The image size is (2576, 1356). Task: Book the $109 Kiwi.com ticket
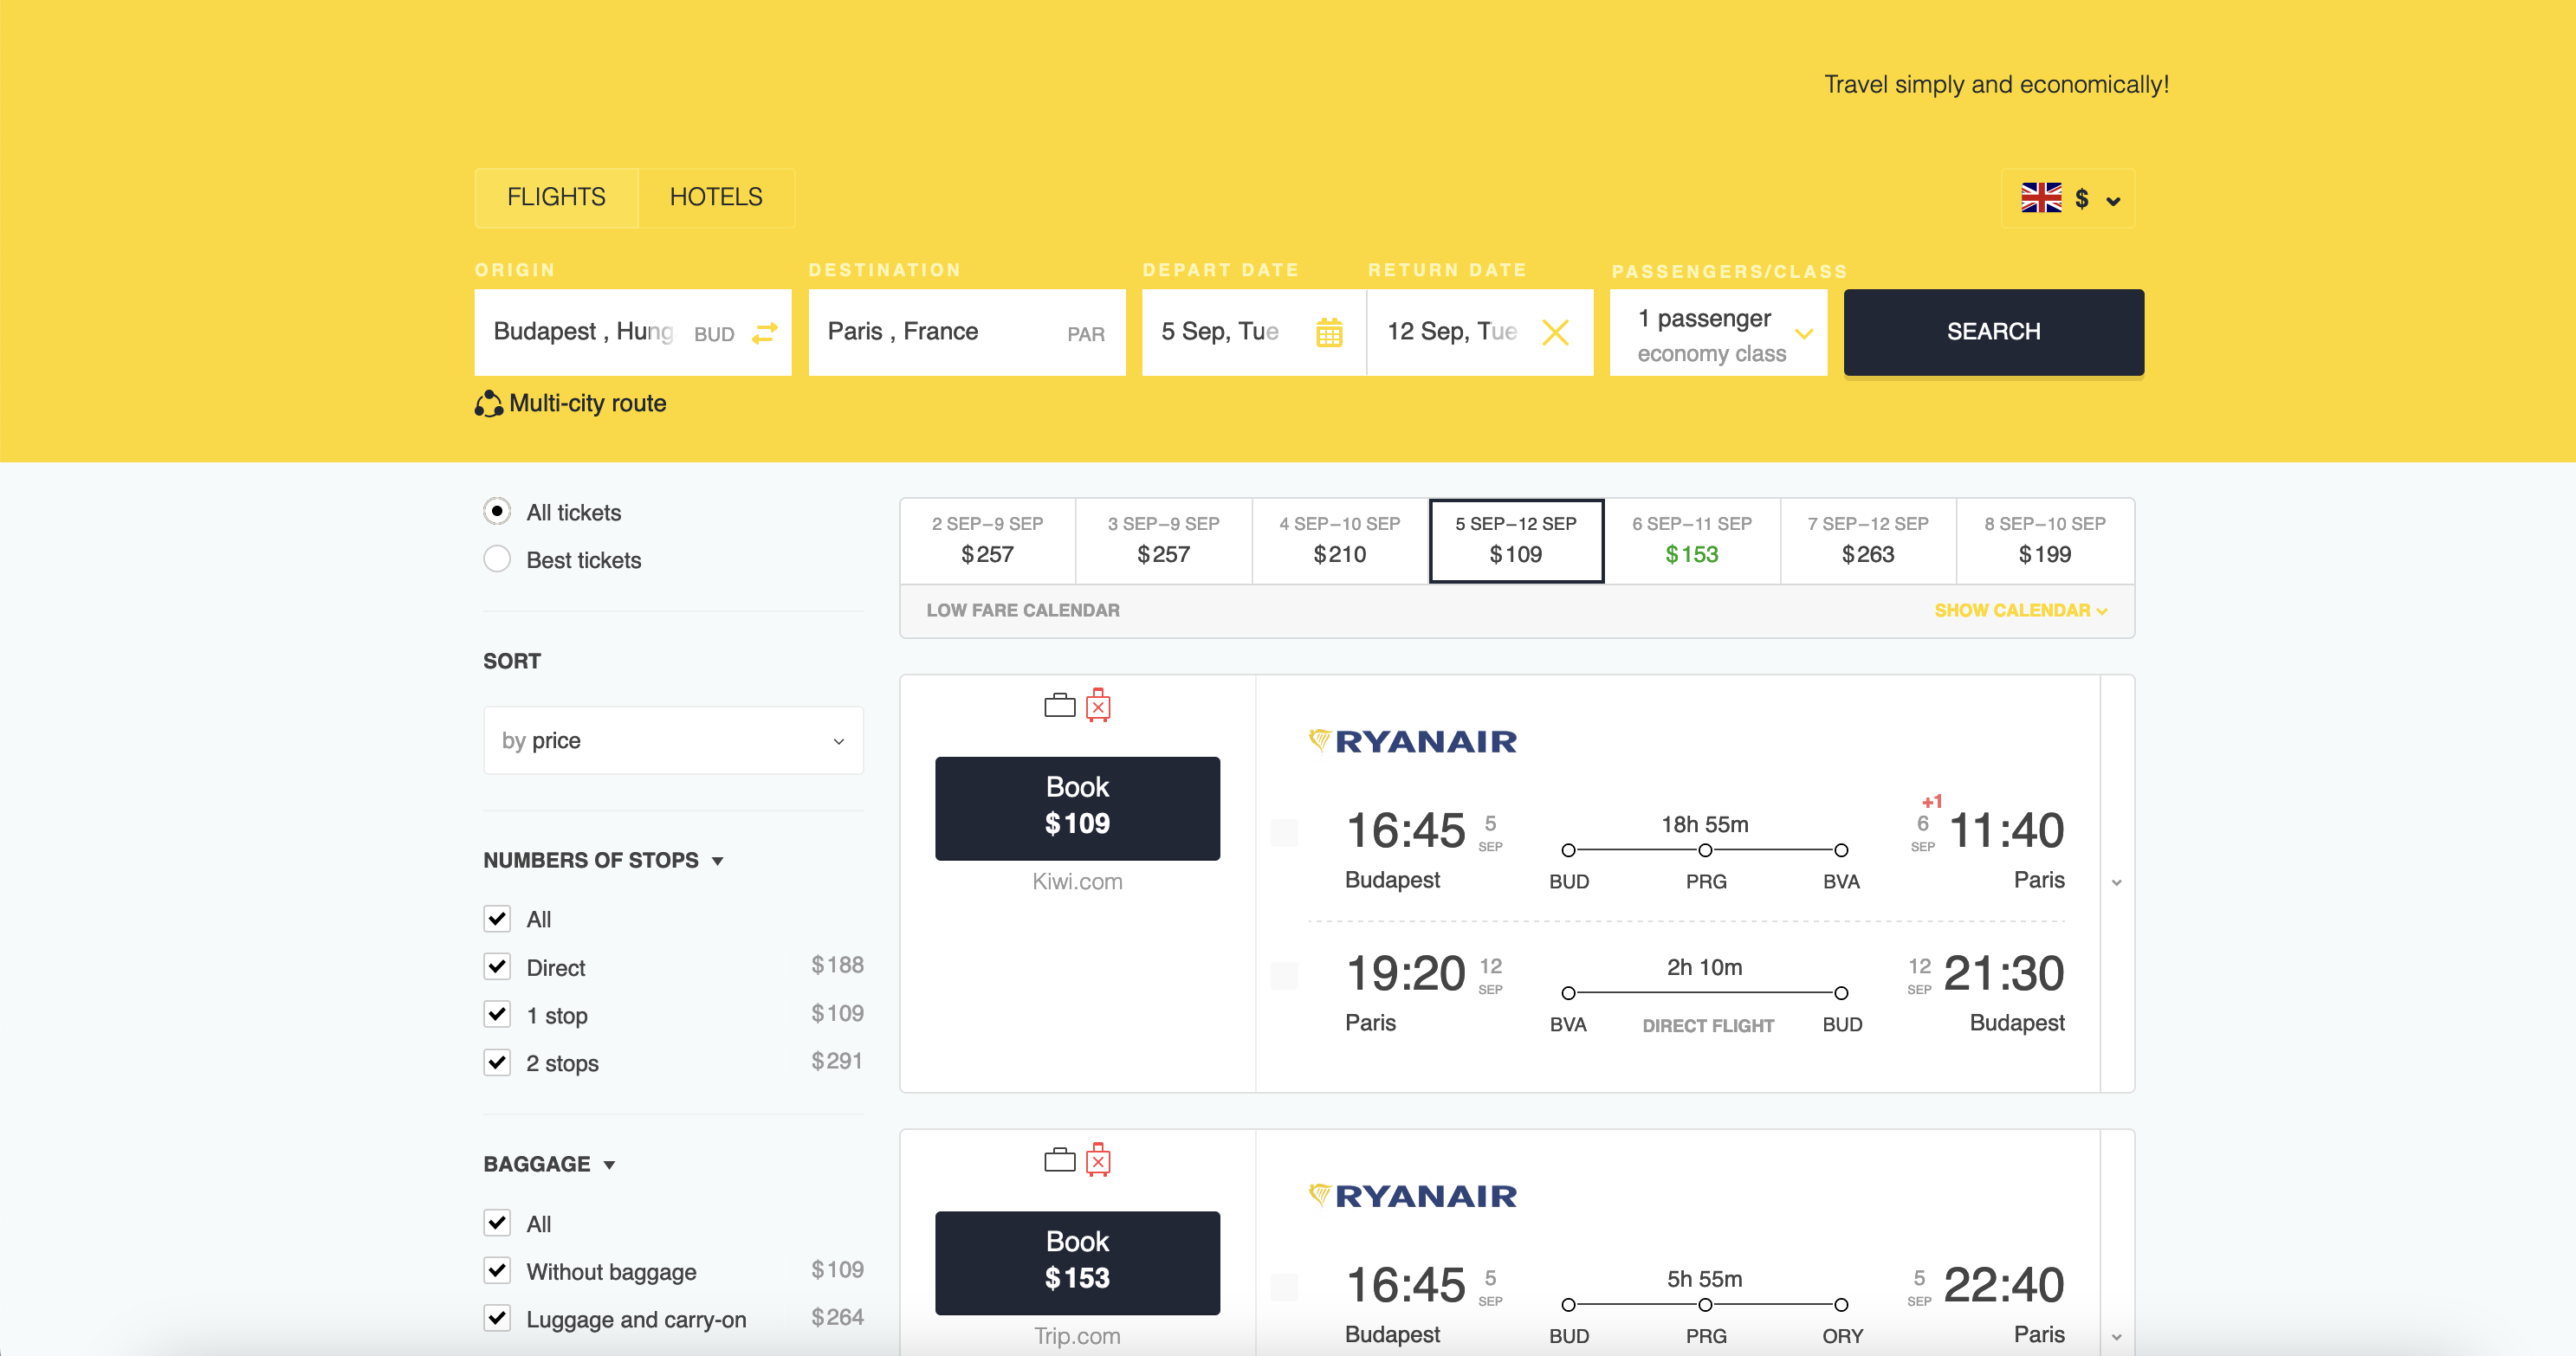coord(1077,808)
